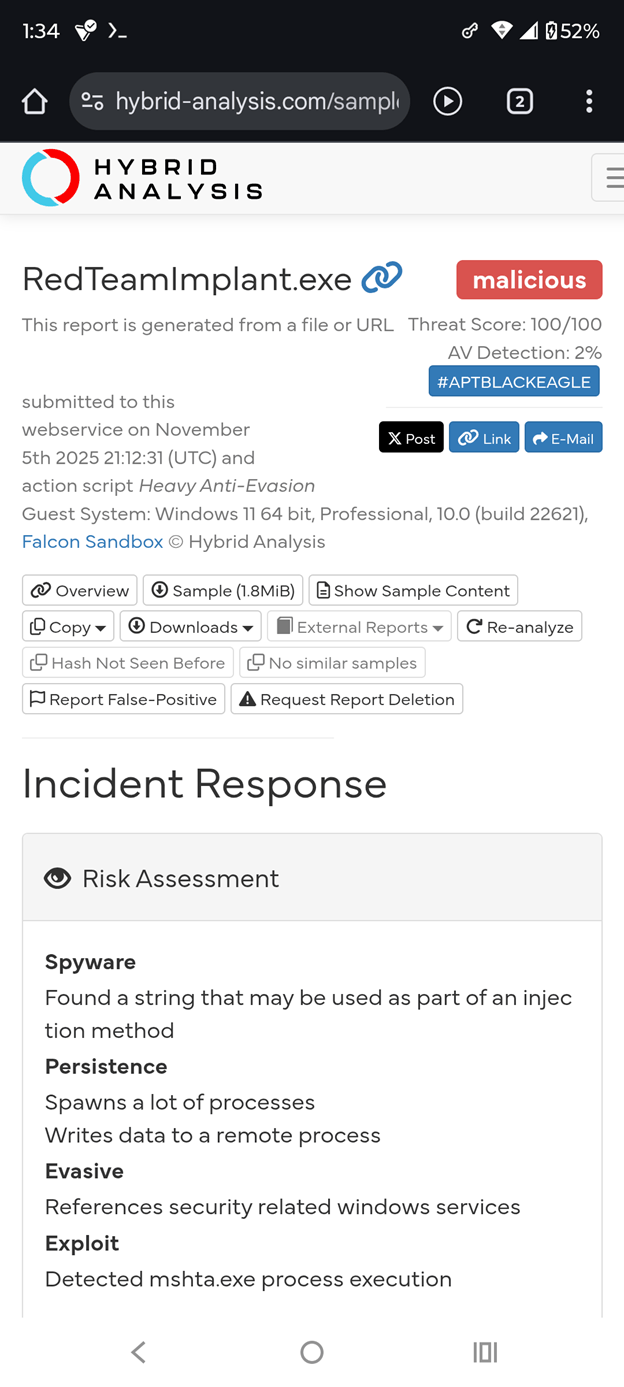The image size is (624, 1387).
Task: Open the browser tab switcher
Action: (x=519, y=101)
